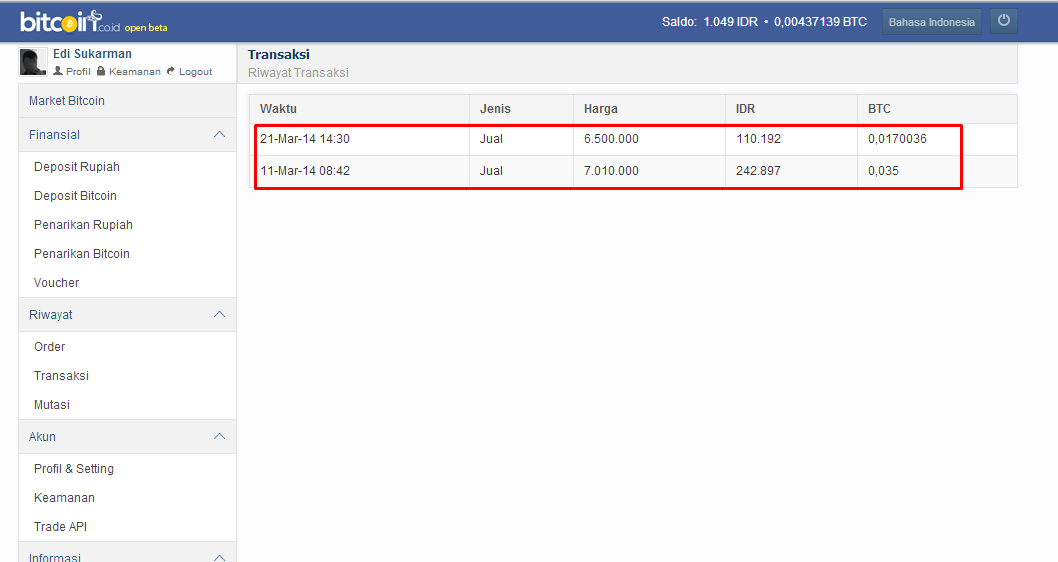Click the price 7.010.000
The width and height of the screenshot is (1058, 562).
coord(611,171)
